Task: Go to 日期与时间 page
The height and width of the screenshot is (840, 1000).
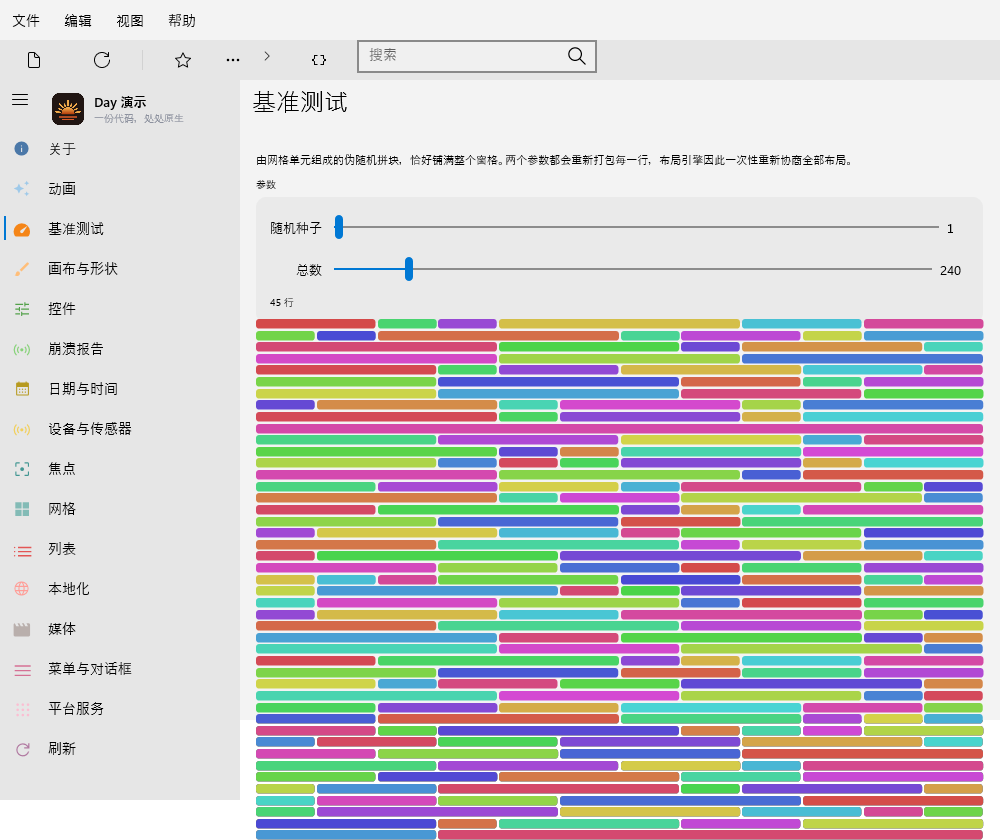Action: click(x=121, y=389)
